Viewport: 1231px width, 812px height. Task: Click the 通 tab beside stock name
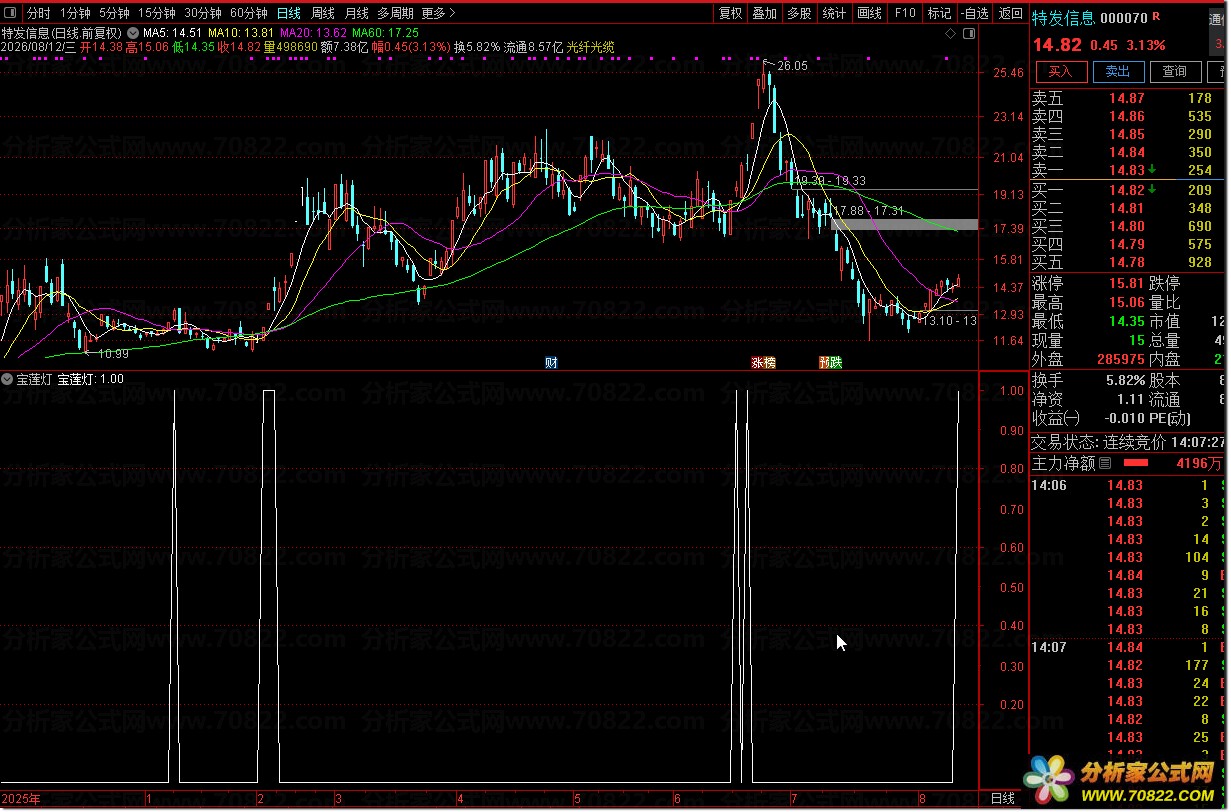tap(1216, 17)
